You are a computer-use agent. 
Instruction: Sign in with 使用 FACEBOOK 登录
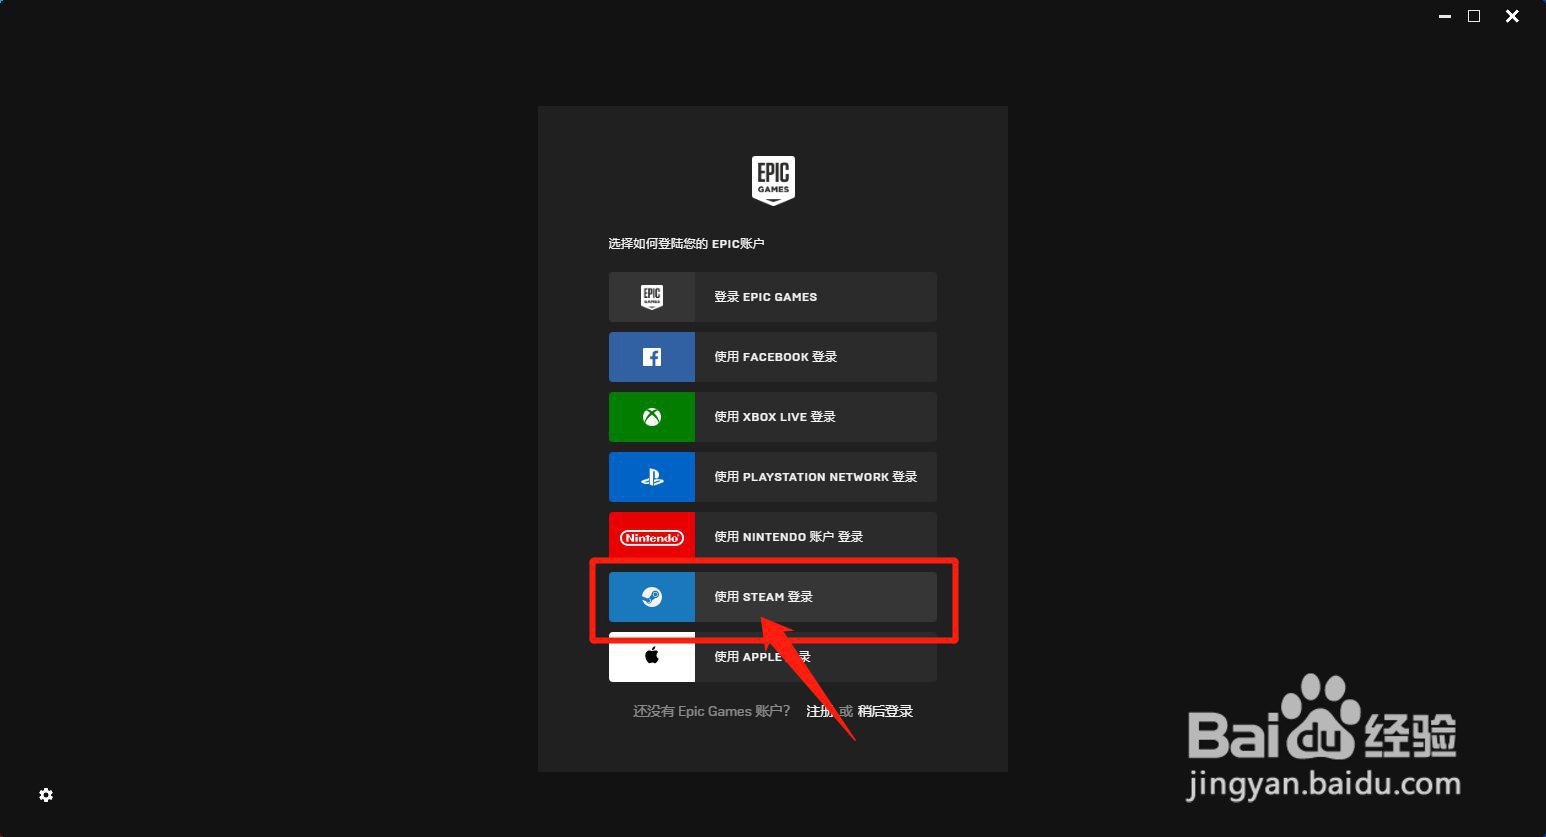click(x=773, y=357)
